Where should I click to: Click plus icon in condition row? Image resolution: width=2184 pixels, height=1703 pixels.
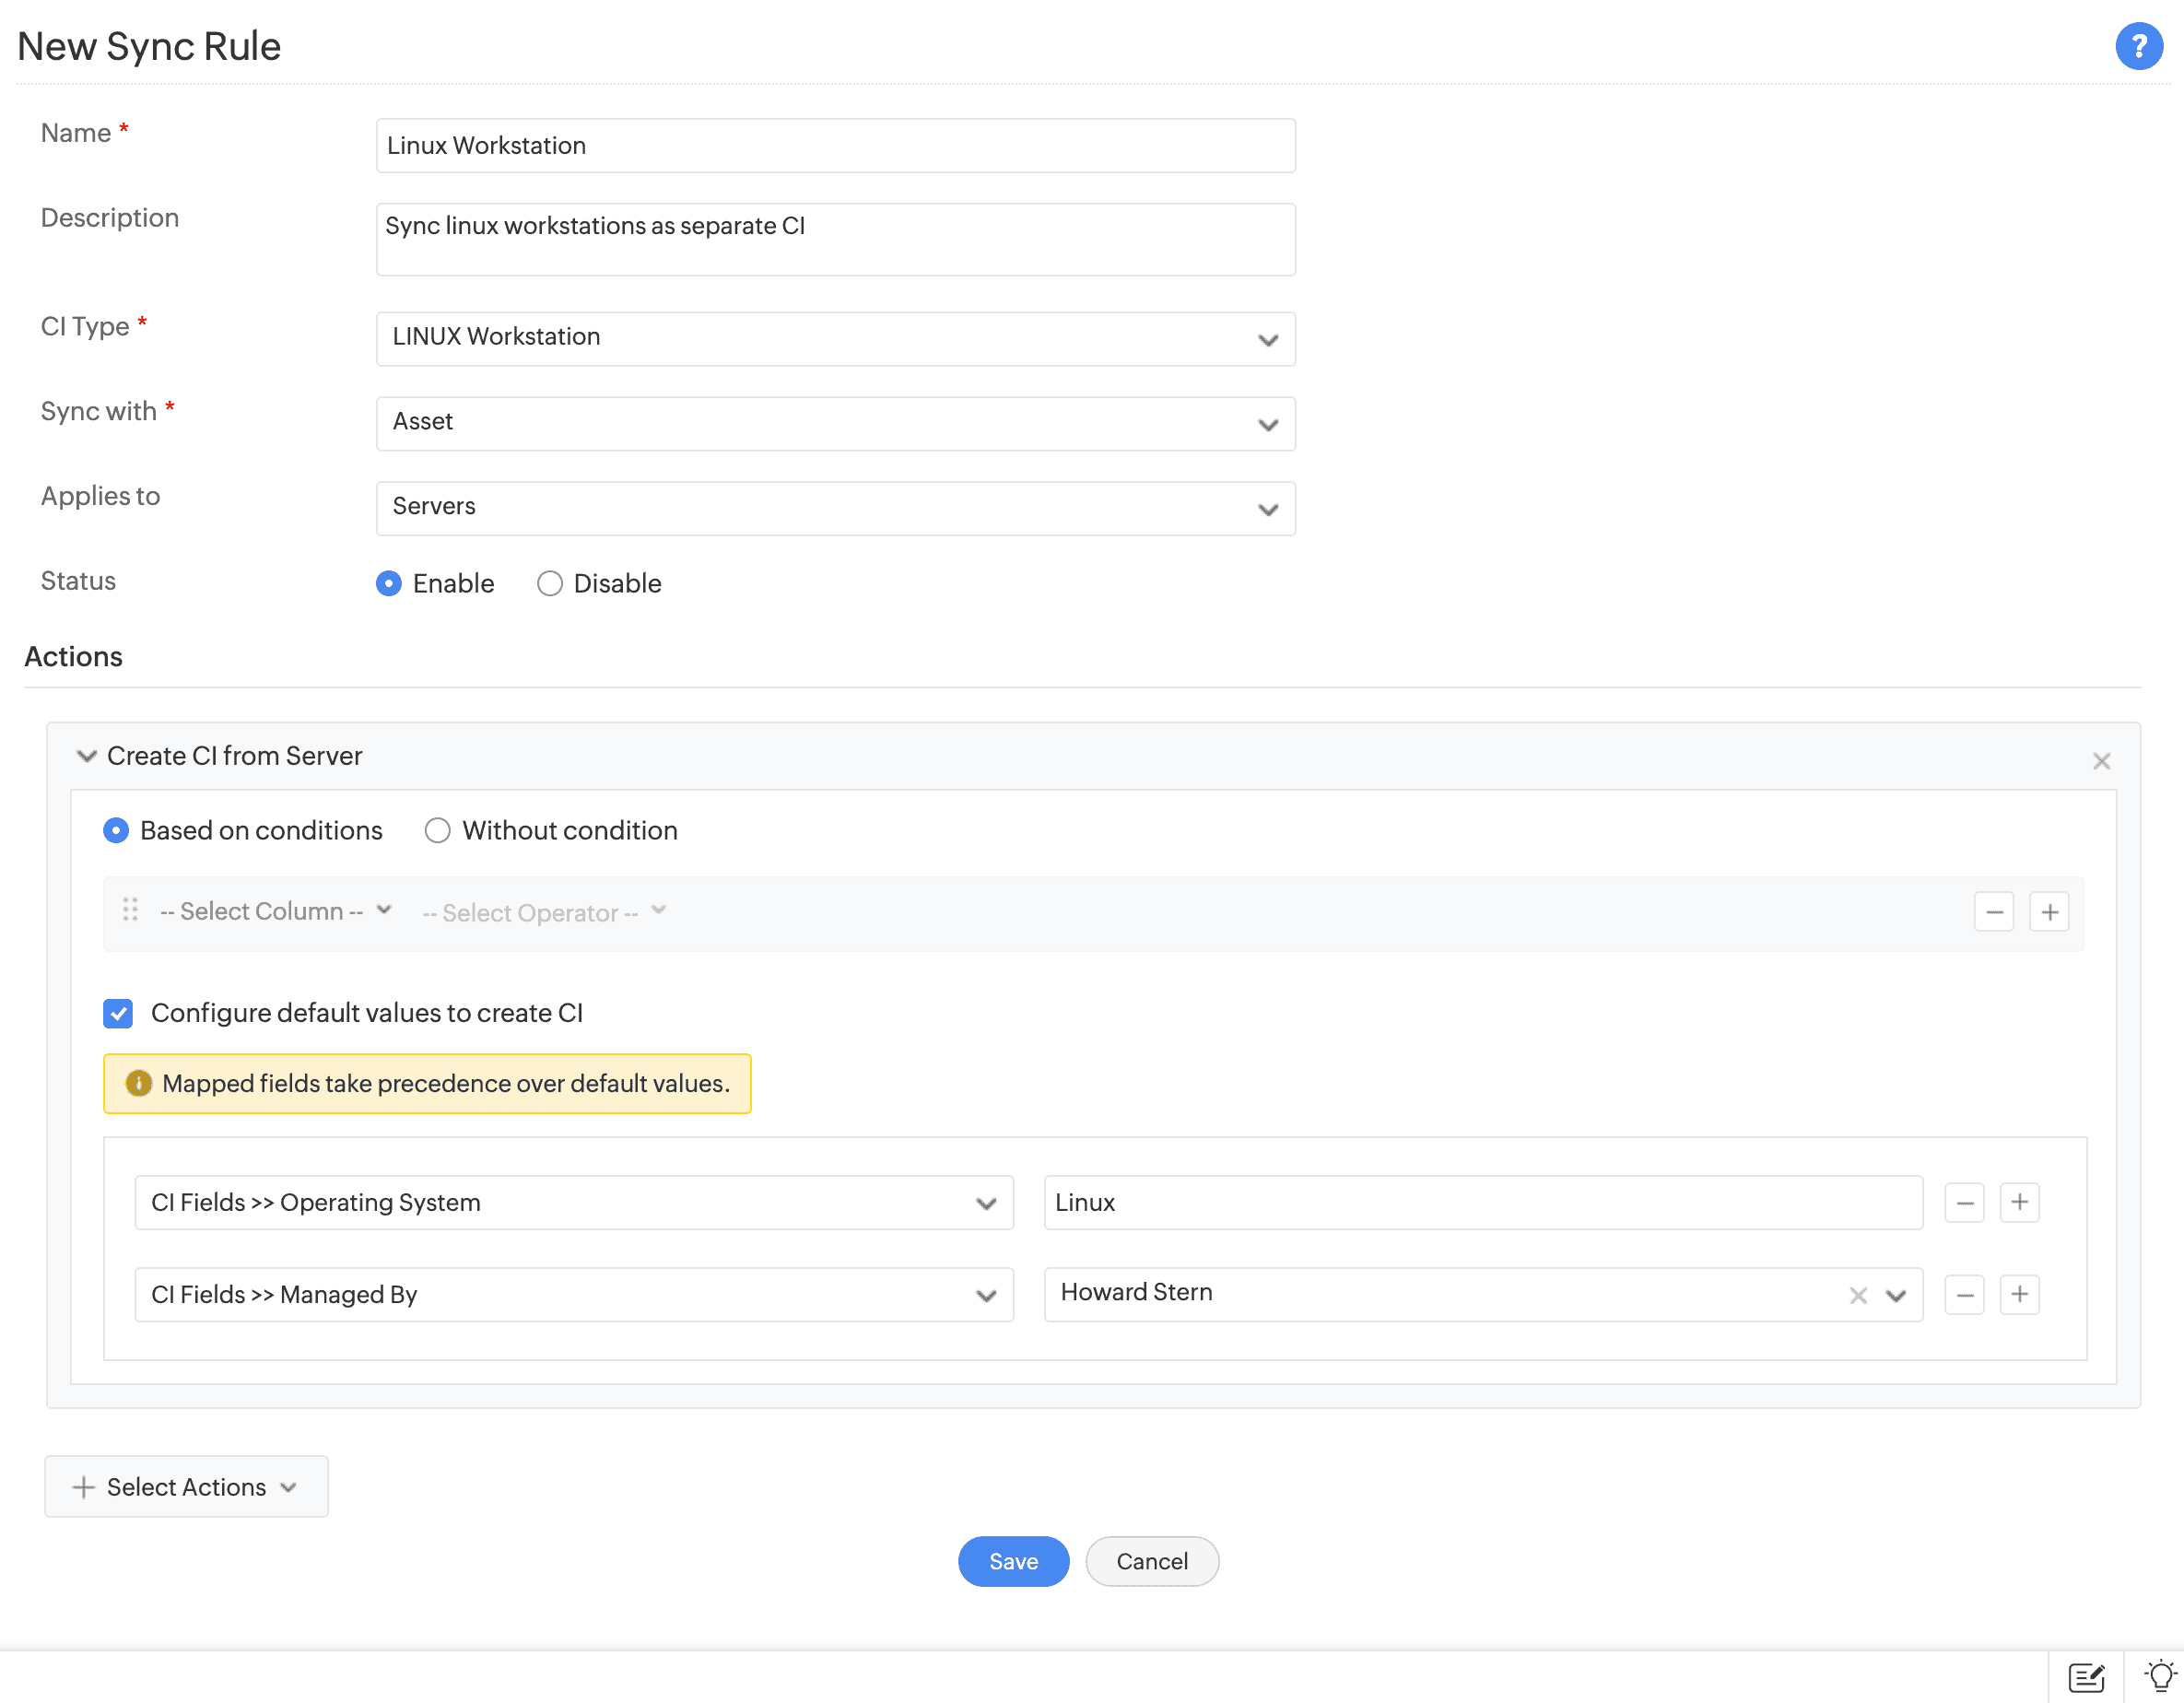tap(2049, 912)
